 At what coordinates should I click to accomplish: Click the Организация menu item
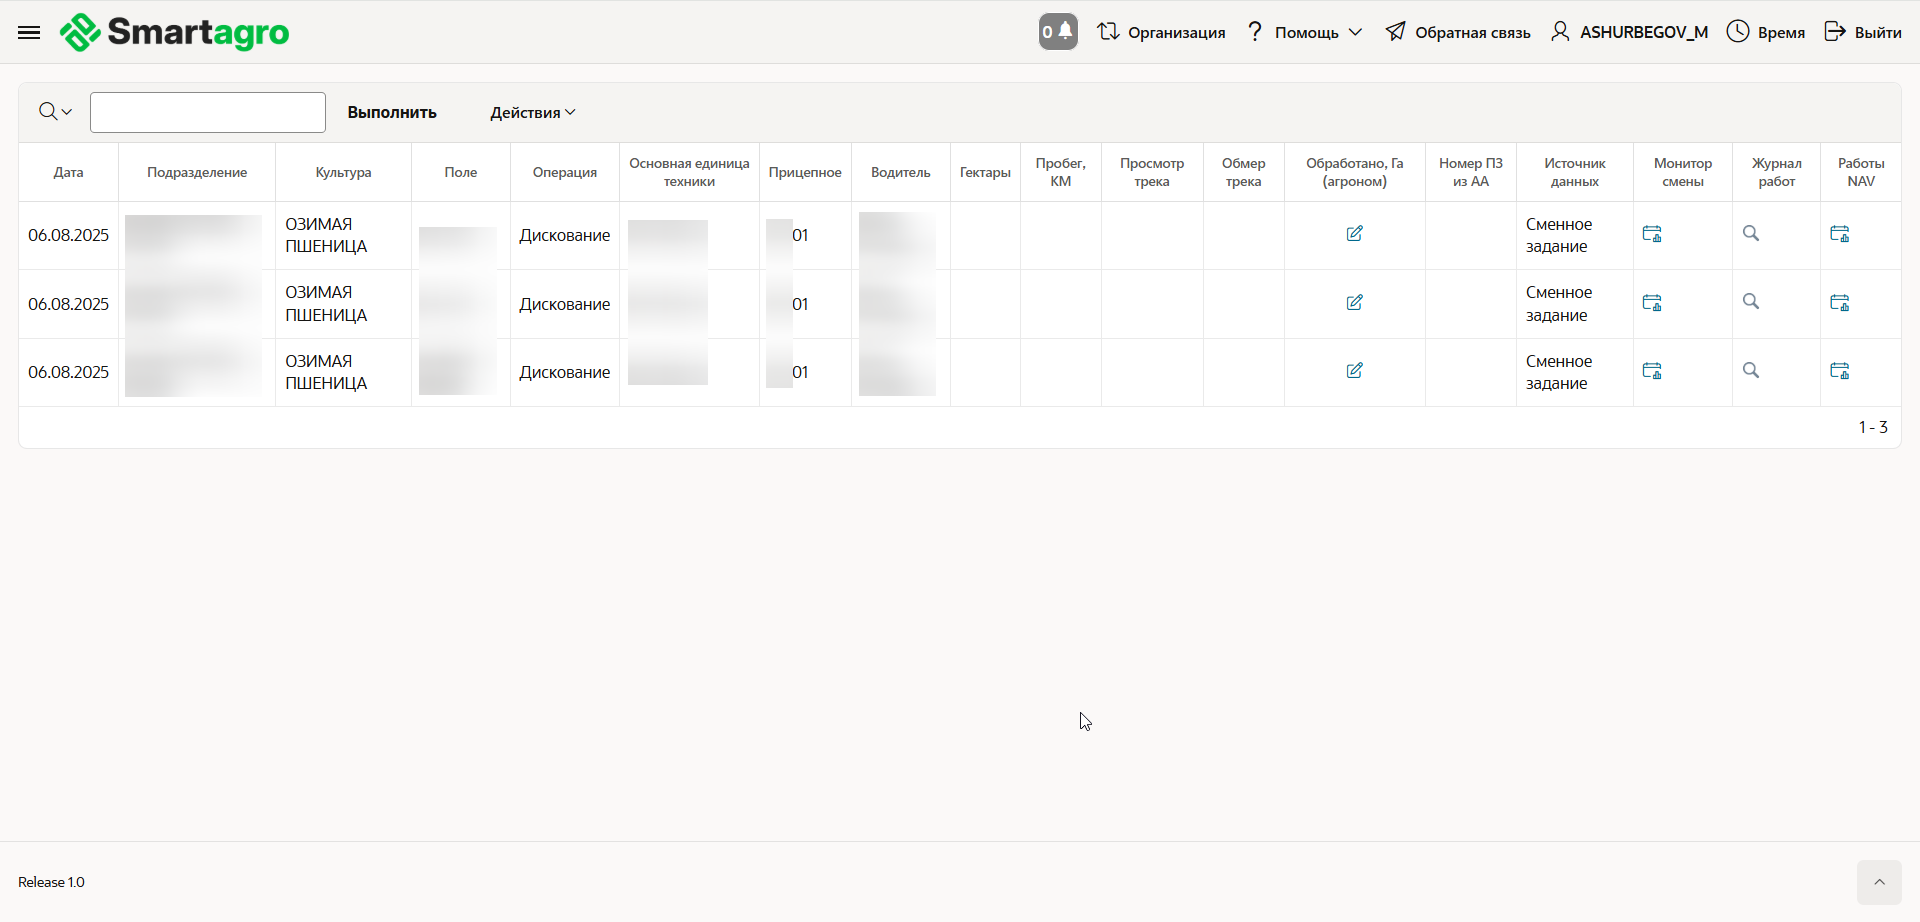point(1161,32)
